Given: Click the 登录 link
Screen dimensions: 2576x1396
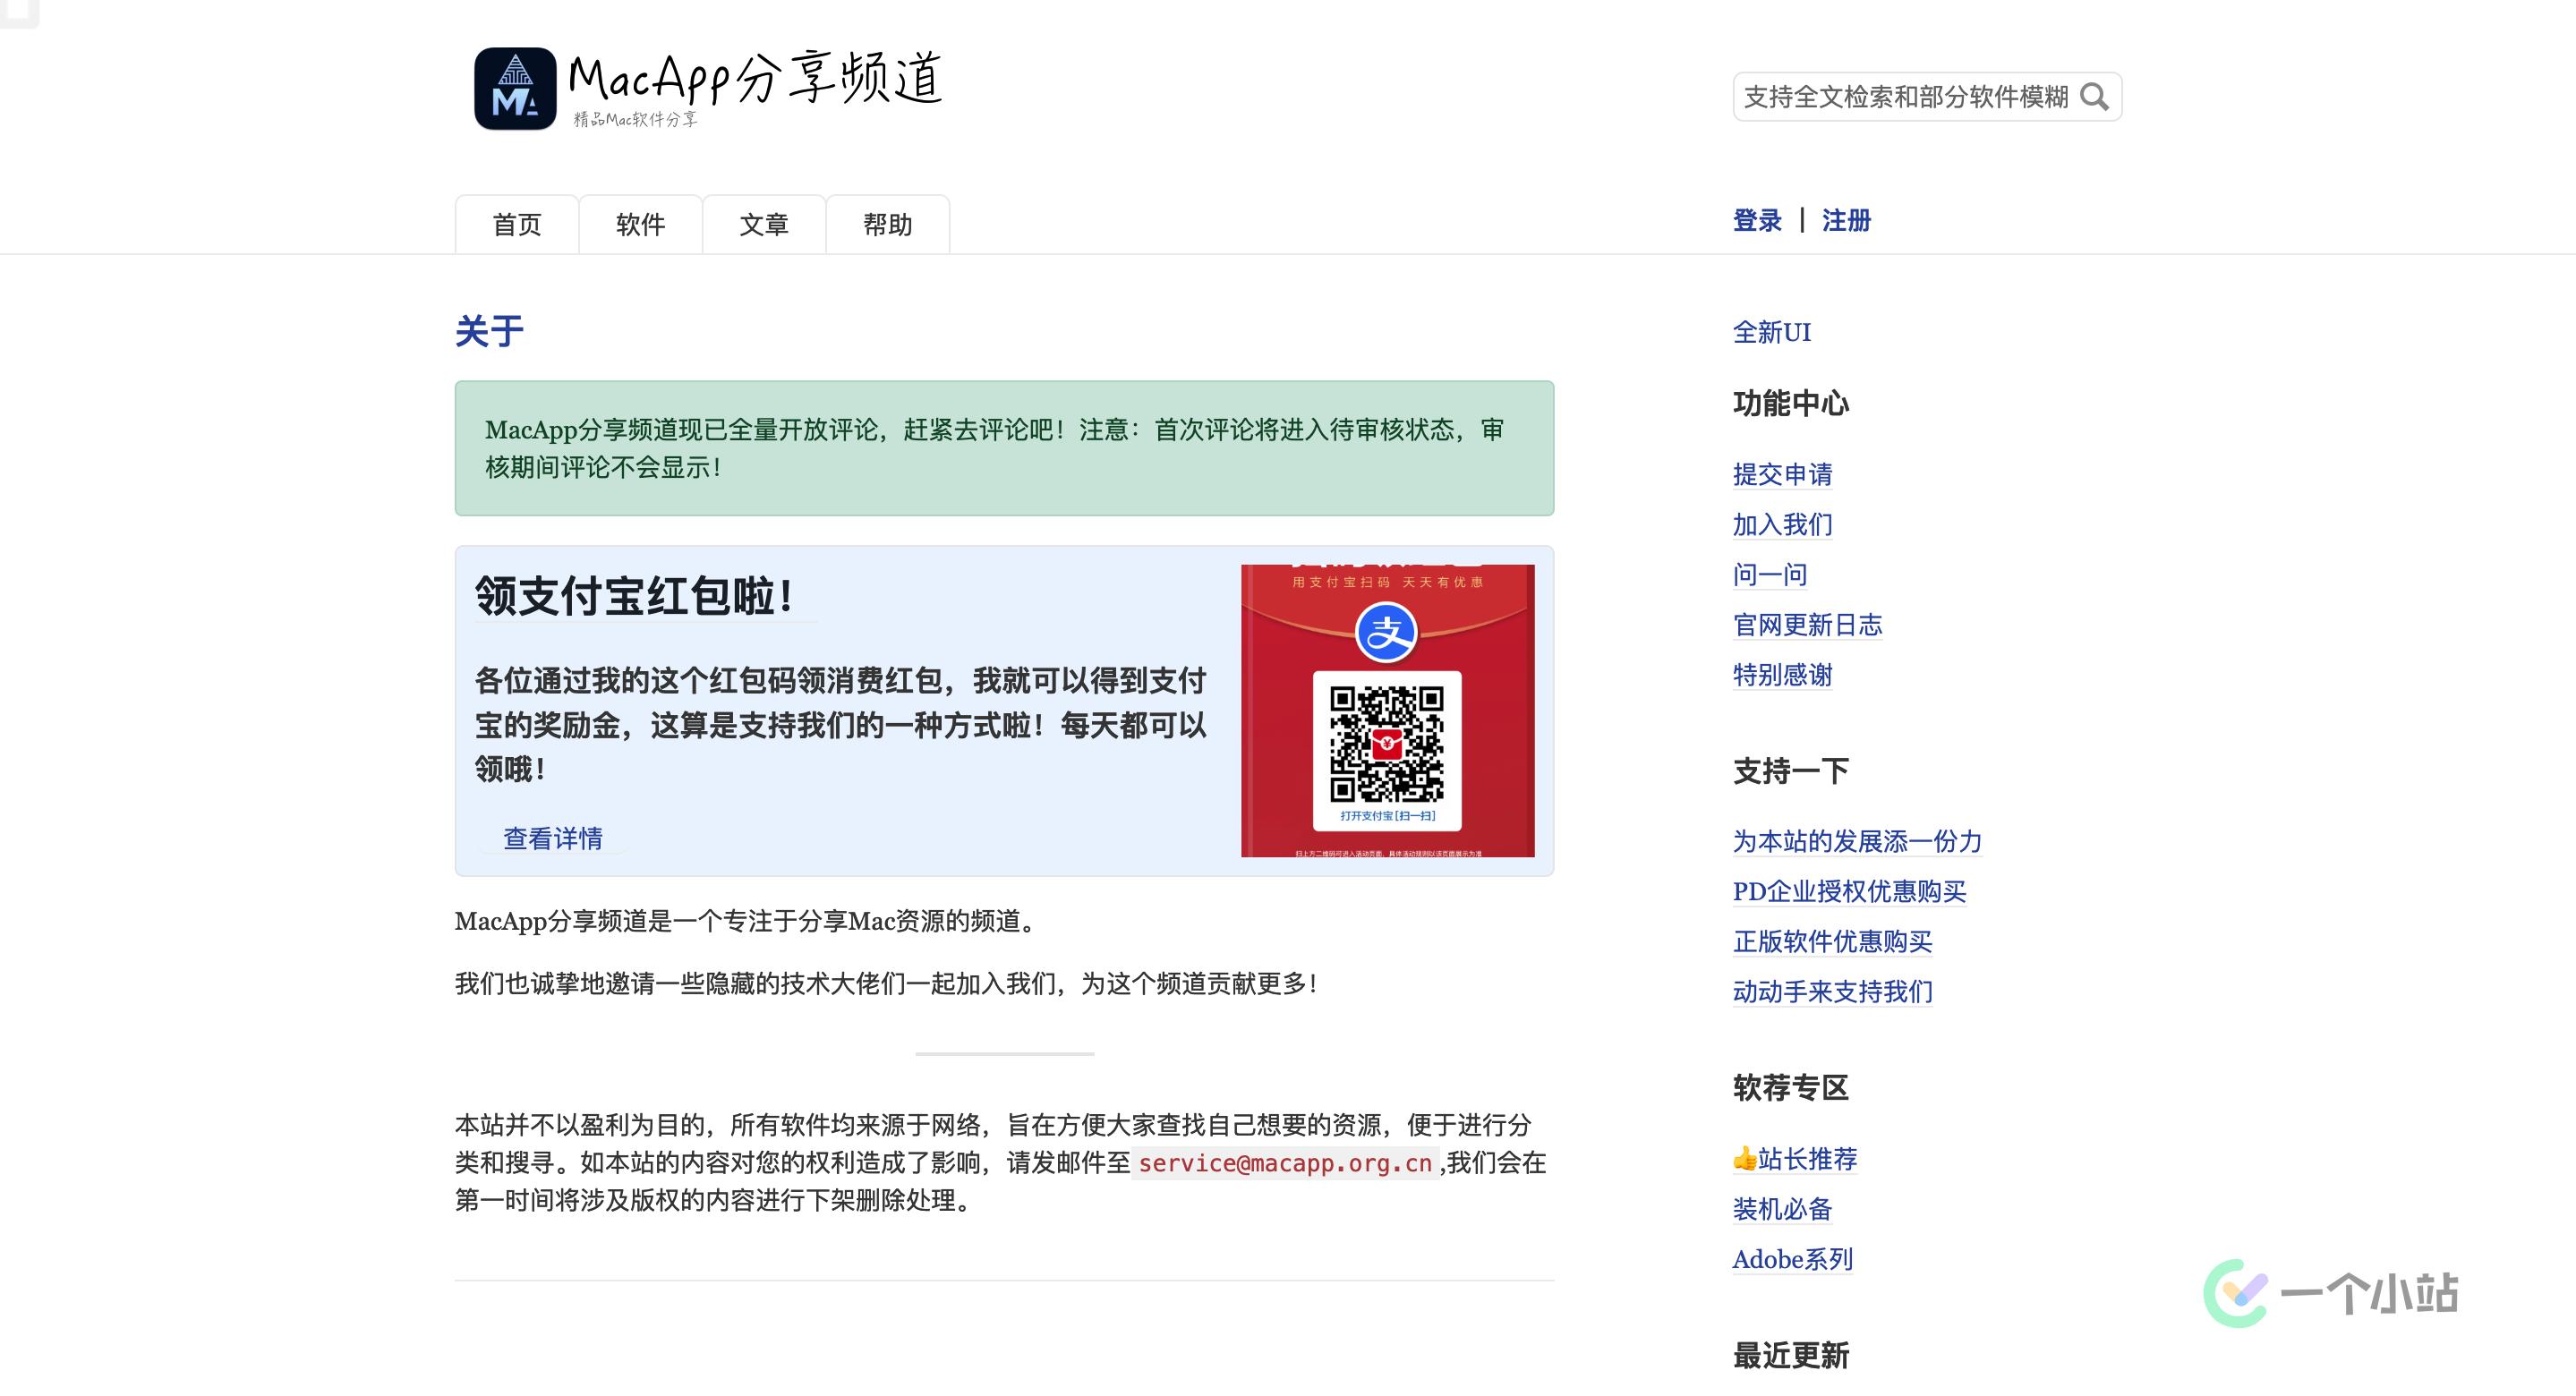Looking at the screenshot, I should pos(1756,220).
